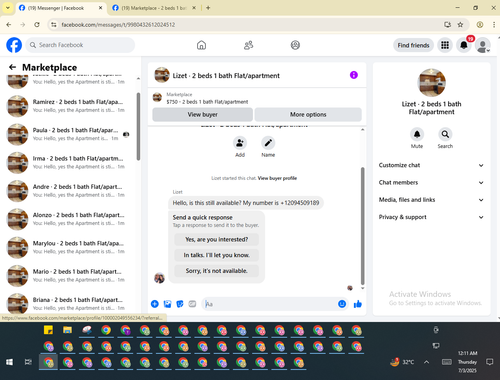Click the Name edit pencil icon

coord(268,143)
